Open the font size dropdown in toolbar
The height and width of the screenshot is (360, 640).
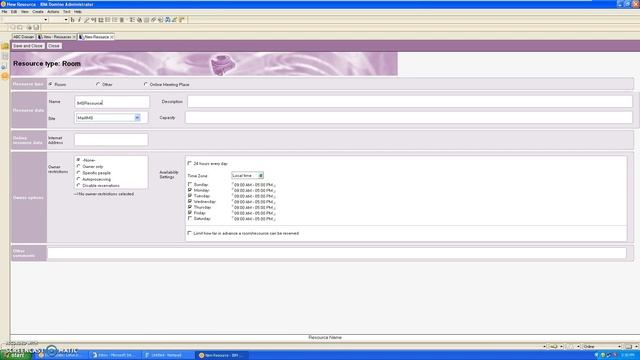(x=66, y=20)
